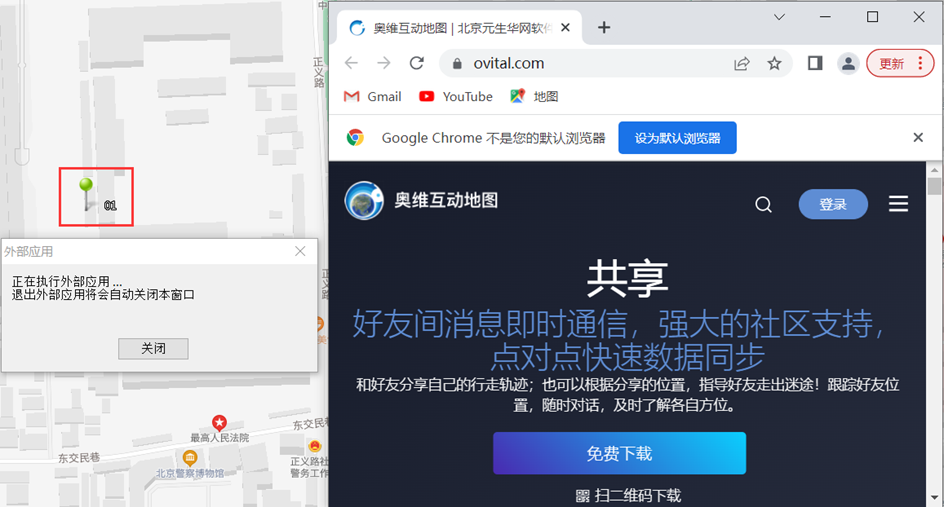Open the Chrome side panel icon
This screenshot has height=507, width=944.
click(815, 63)
